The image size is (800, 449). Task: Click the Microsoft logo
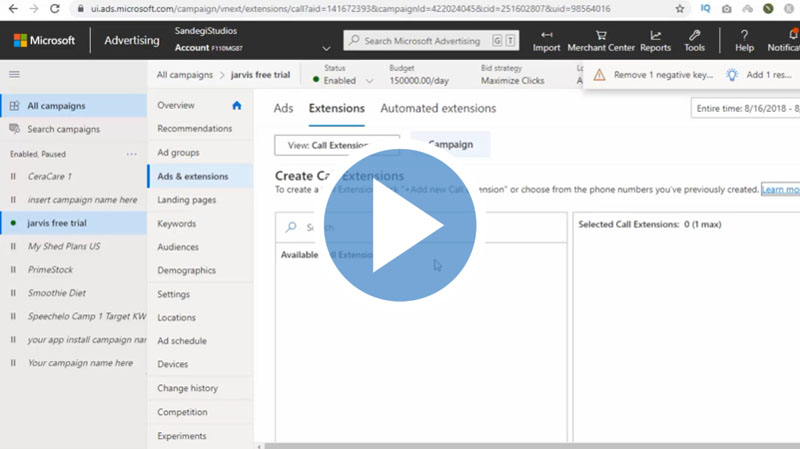point(44,40)
